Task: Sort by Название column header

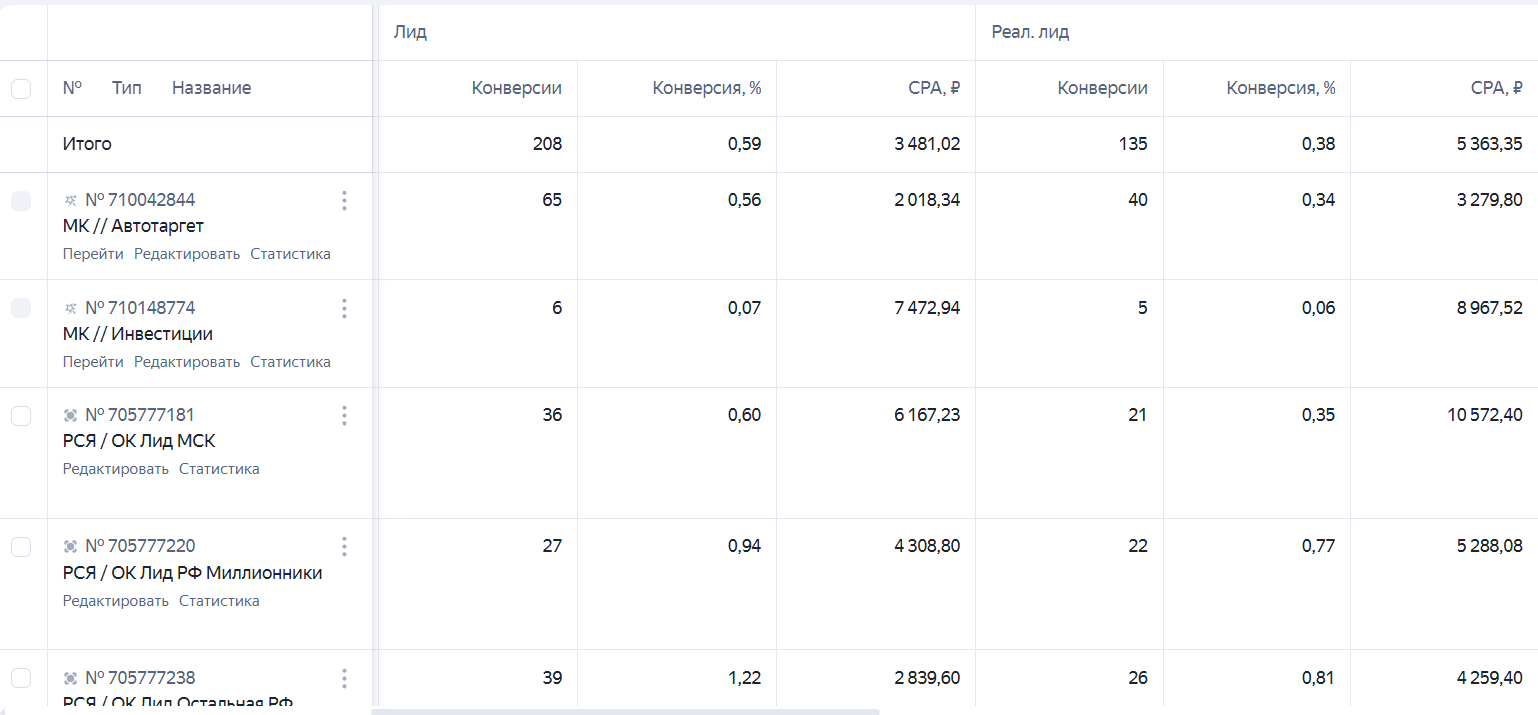Action: [x=211, y=88]
